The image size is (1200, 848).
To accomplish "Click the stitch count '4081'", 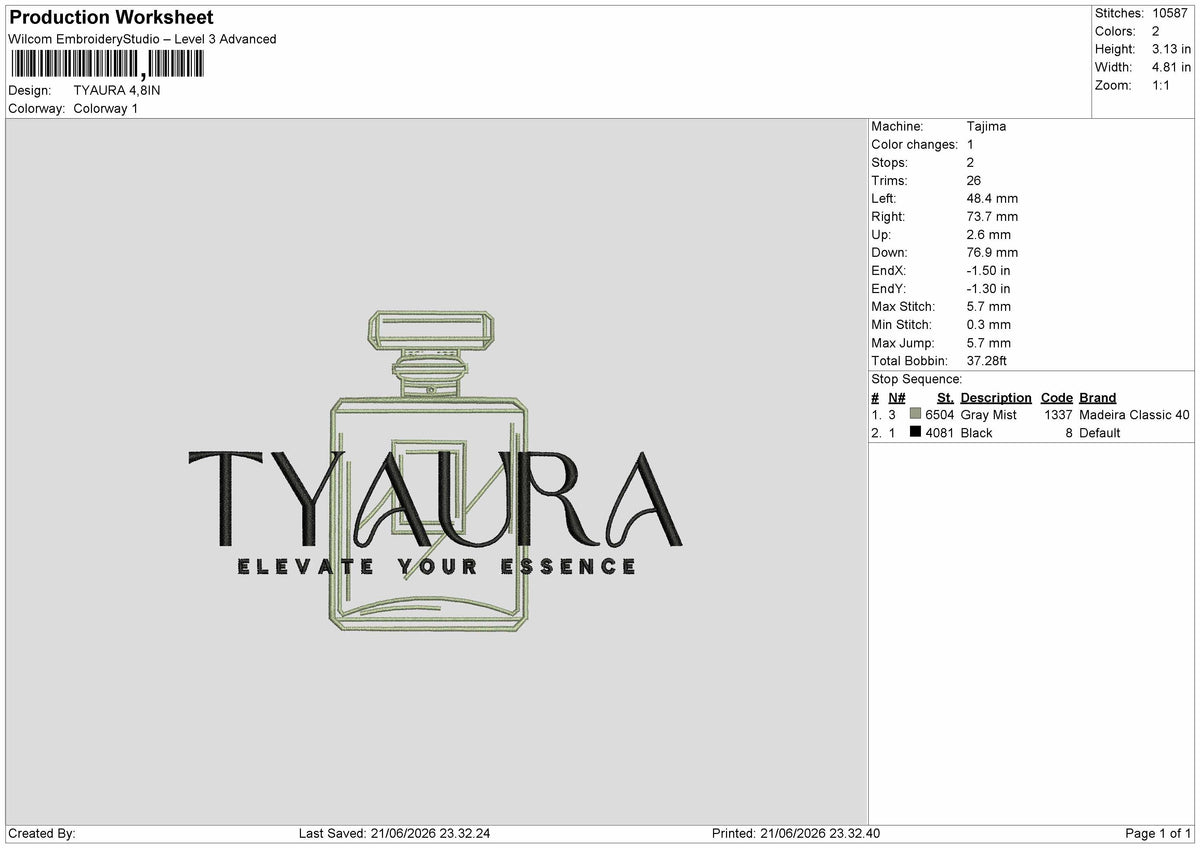I will pos(940,433).
